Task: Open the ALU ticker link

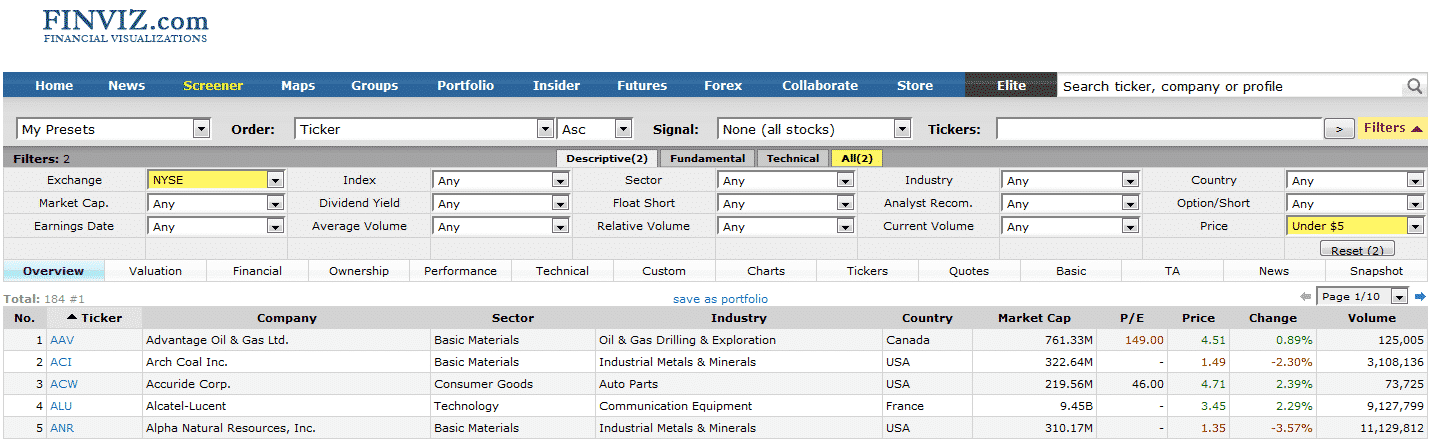Action: 61,406
